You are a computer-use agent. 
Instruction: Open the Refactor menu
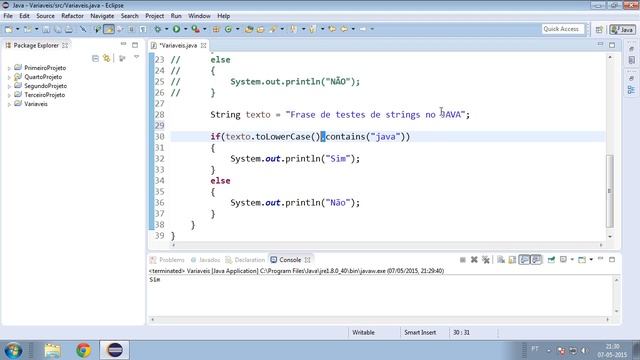(x=72, y=16)
